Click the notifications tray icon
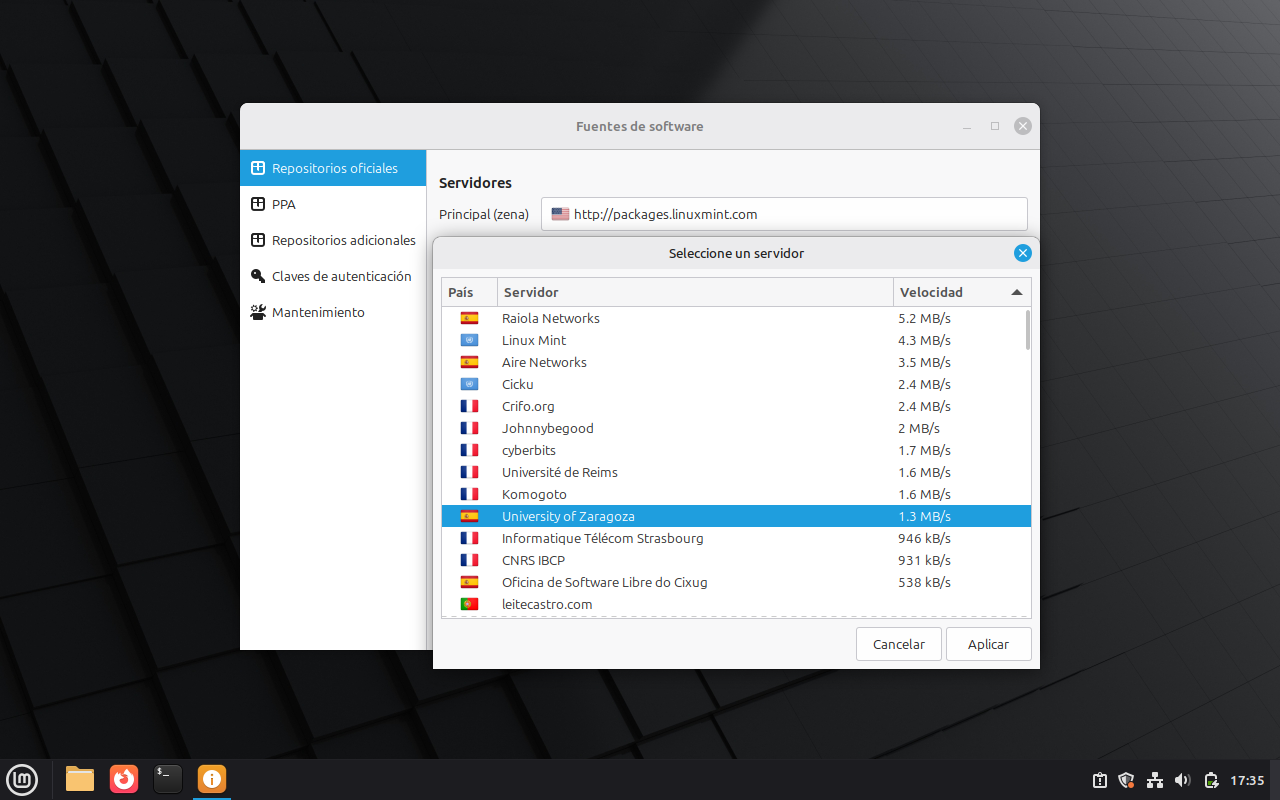 (x=1099, y=780)
